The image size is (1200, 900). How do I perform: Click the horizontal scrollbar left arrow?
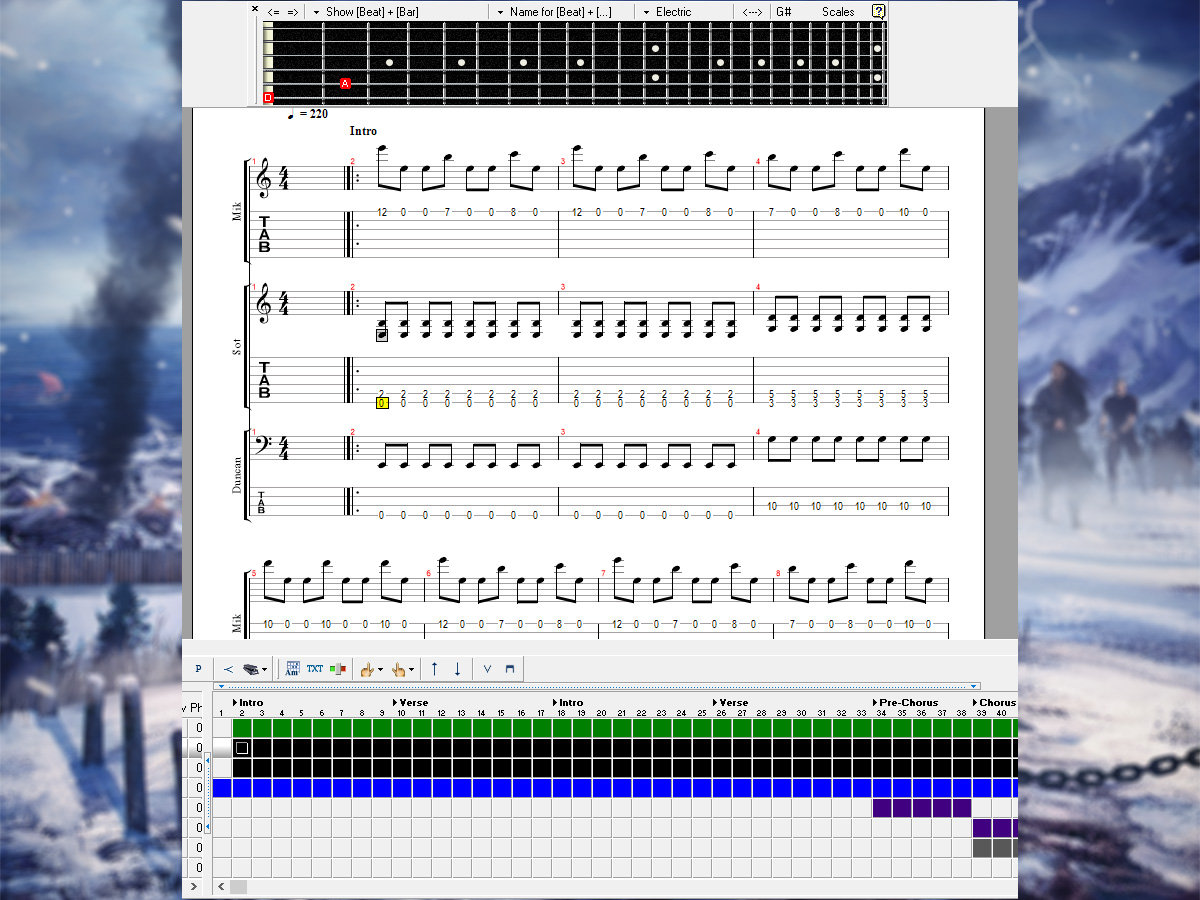pyautogui.click(x=221, y=887)
